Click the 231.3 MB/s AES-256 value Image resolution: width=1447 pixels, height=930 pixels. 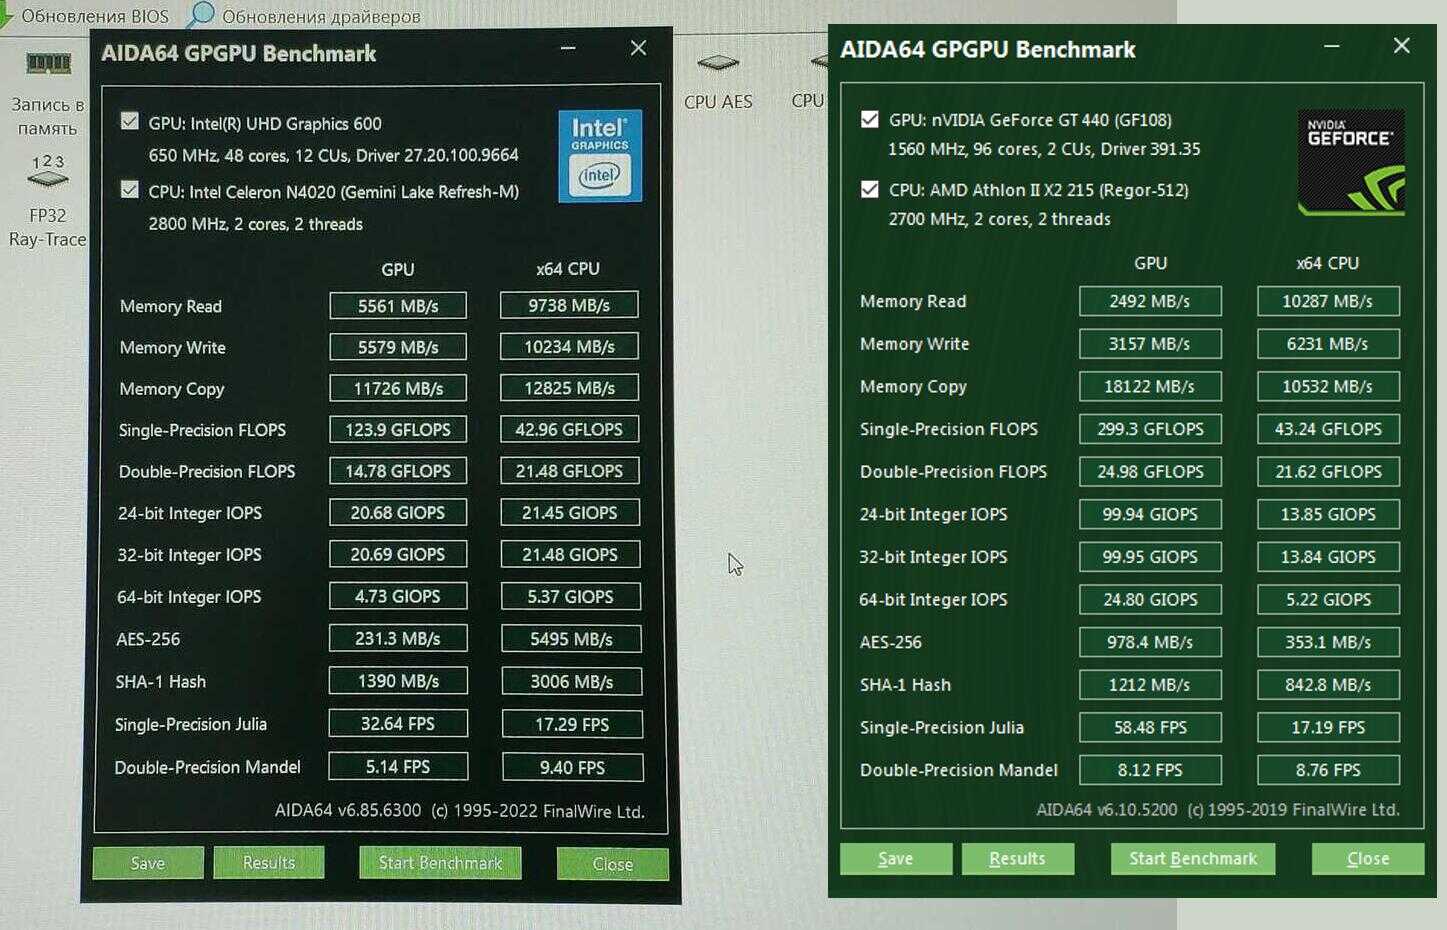click(398, 638)
